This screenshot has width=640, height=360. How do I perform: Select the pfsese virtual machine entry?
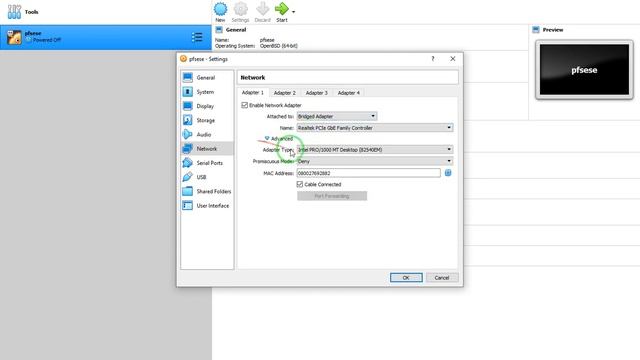click(x=106, y=37)
